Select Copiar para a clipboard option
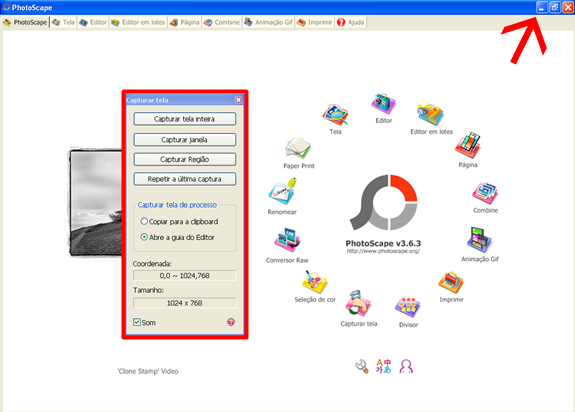This screenshot has height=412, width=575. (179, 221)
